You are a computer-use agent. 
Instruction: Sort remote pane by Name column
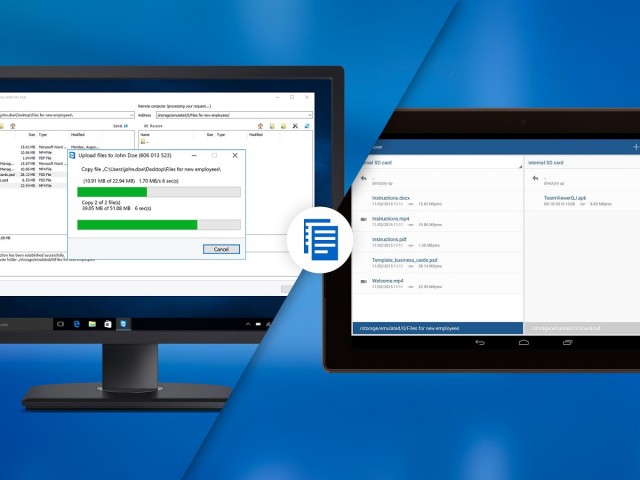pyautogui.click(x=145, y=134)
